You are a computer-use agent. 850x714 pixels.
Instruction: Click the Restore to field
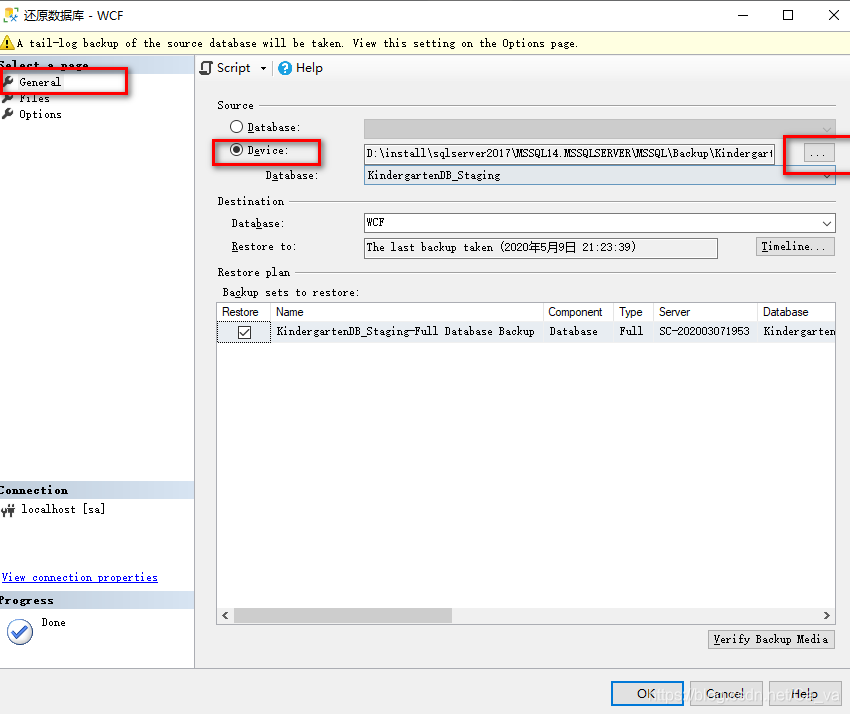[541, 248]
